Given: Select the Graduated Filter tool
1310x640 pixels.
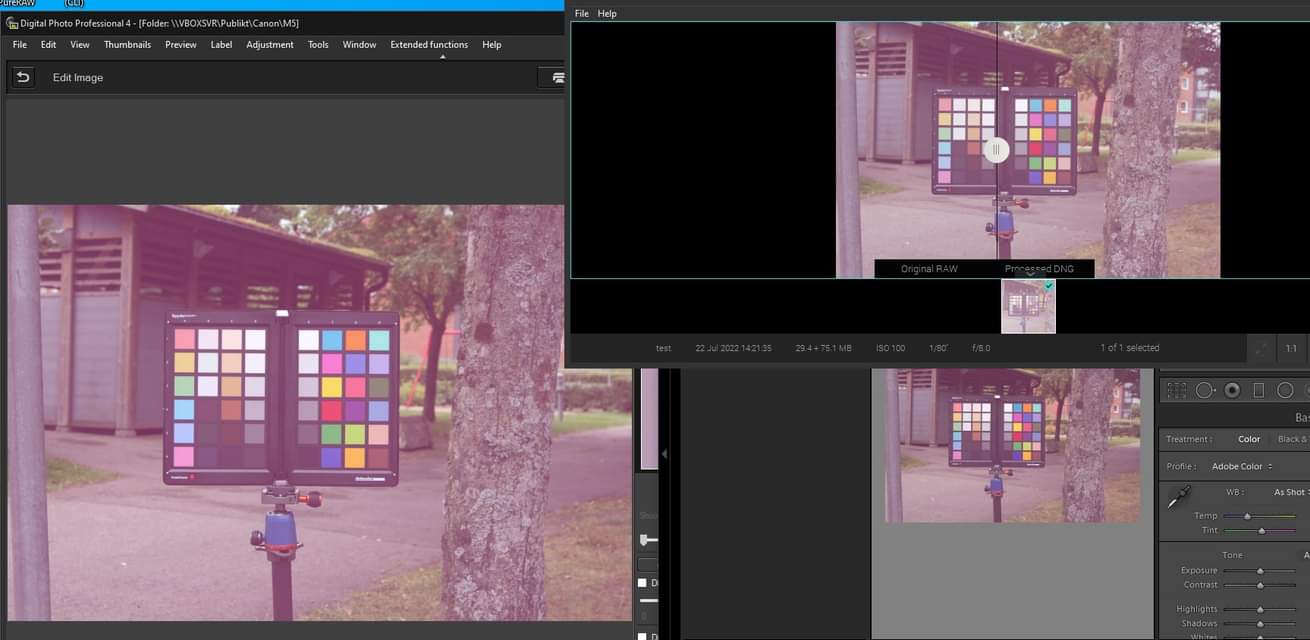Looking at the screenshot, I should pyautogui.click(x=1258, y=389).
